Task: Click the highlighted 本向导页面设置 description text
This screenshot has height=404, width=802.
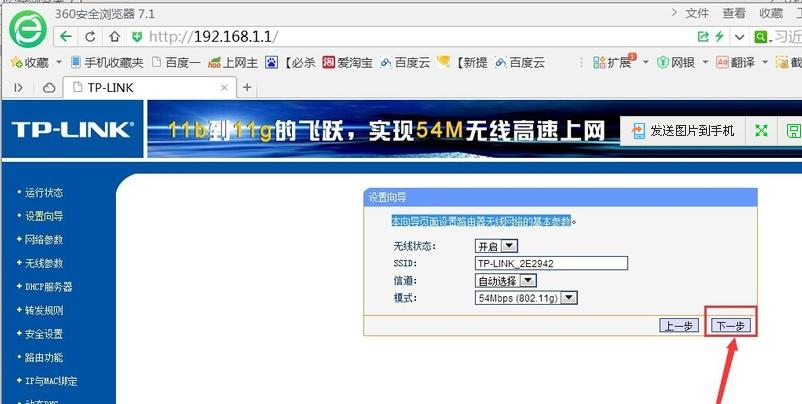Action: pyautogui.click(x=481, y=221)
